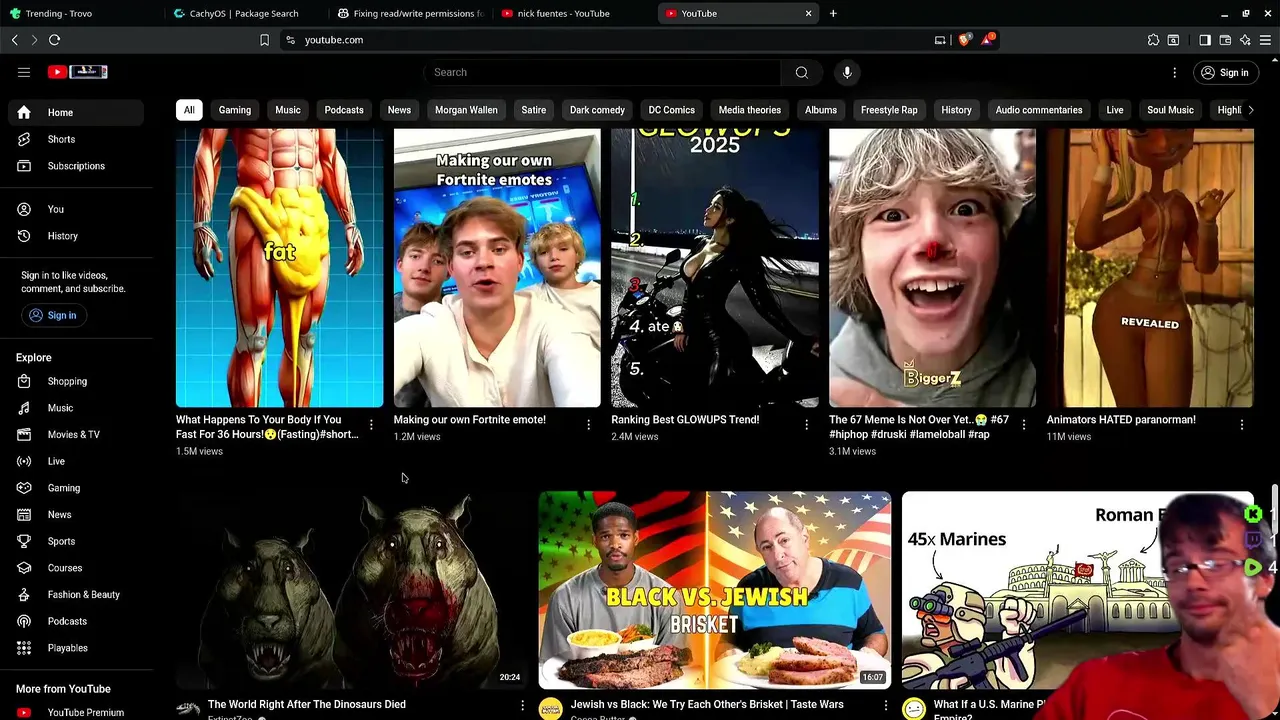Open Subscriptions in the sidebar

point(76,166)
